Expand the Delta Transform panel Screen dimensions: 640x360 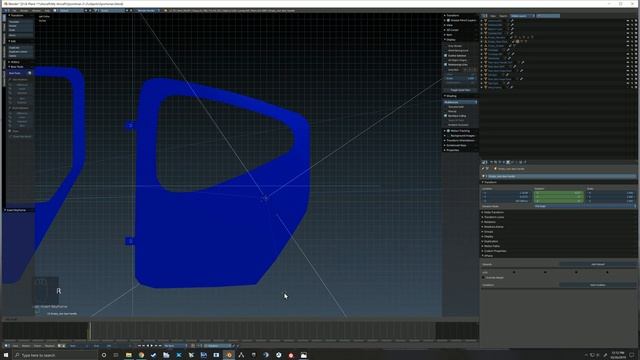click(493, 212)
